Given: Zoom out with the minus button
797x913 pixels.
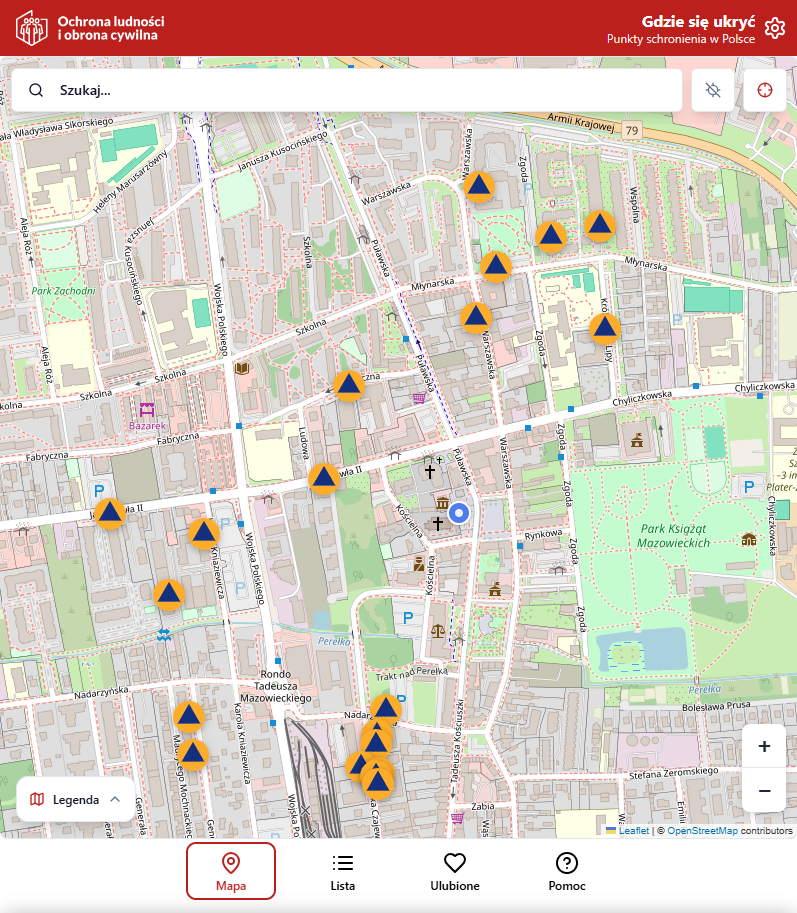Looking at the screenshot, I should 764,791.
